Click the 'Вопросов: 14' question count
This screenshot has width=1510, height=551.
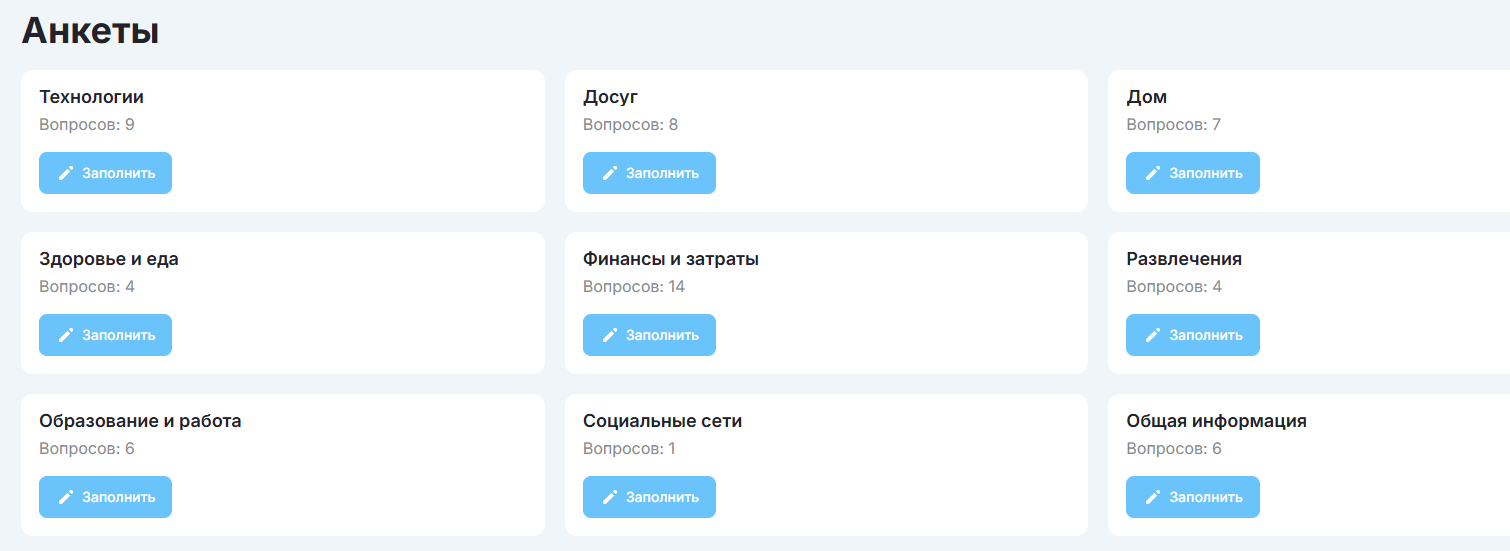(634, 287)
